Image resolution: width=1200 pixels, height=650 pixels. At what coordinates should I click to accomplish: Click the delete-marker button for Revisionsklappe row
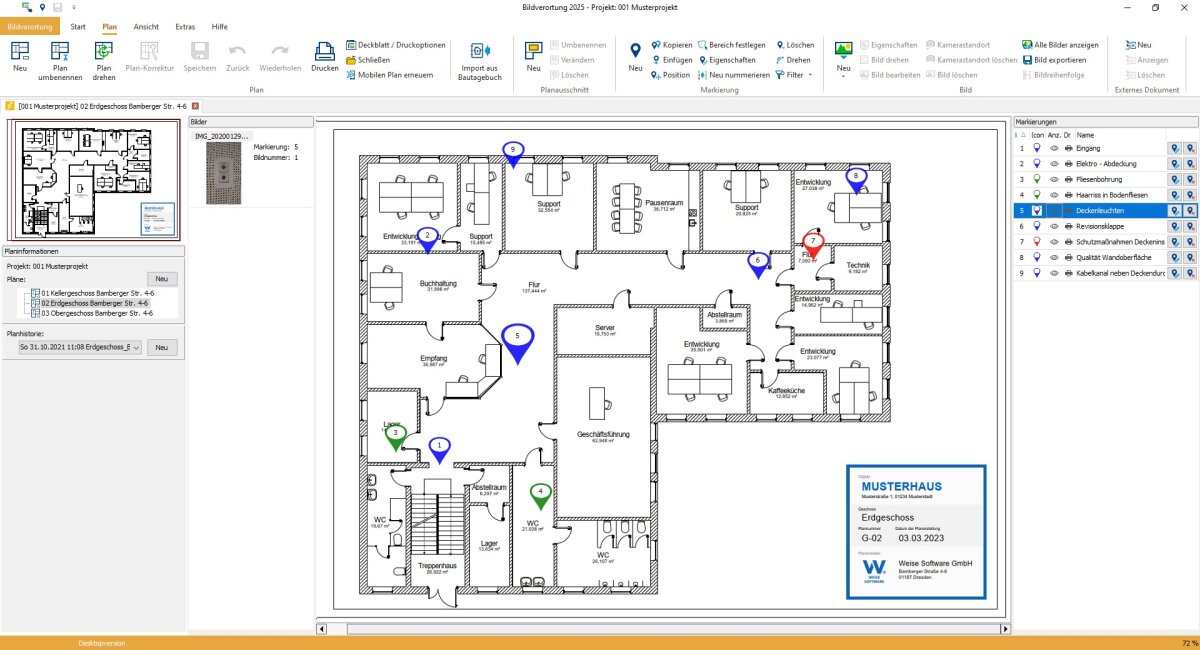click(x=1190, y=226)
